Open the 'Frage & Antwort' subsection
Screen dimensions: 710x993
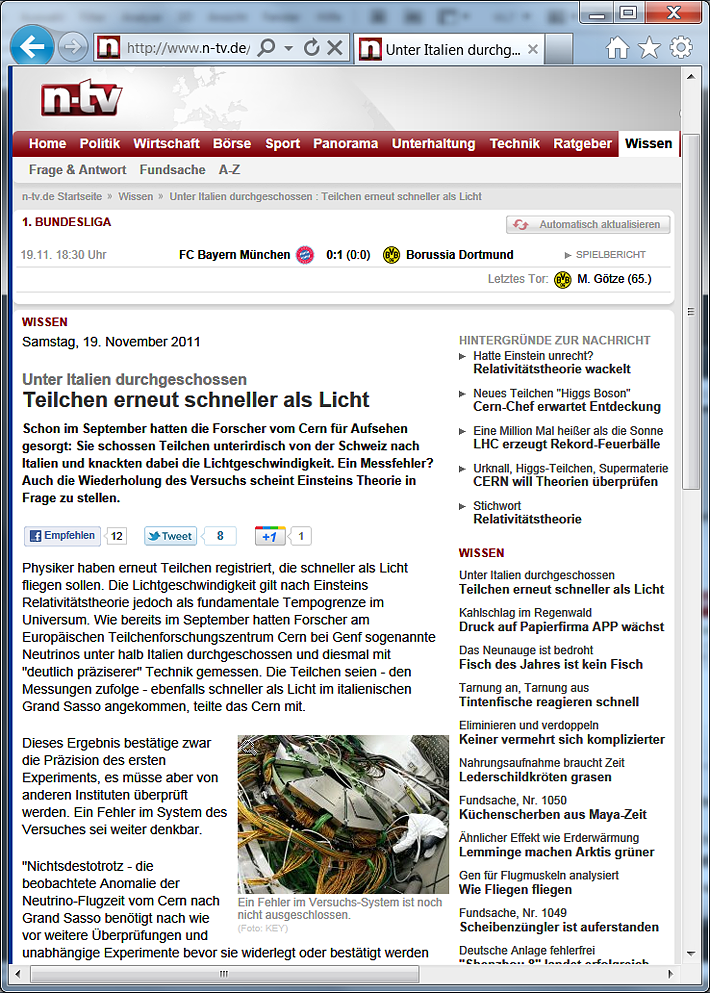pos(77,170)
